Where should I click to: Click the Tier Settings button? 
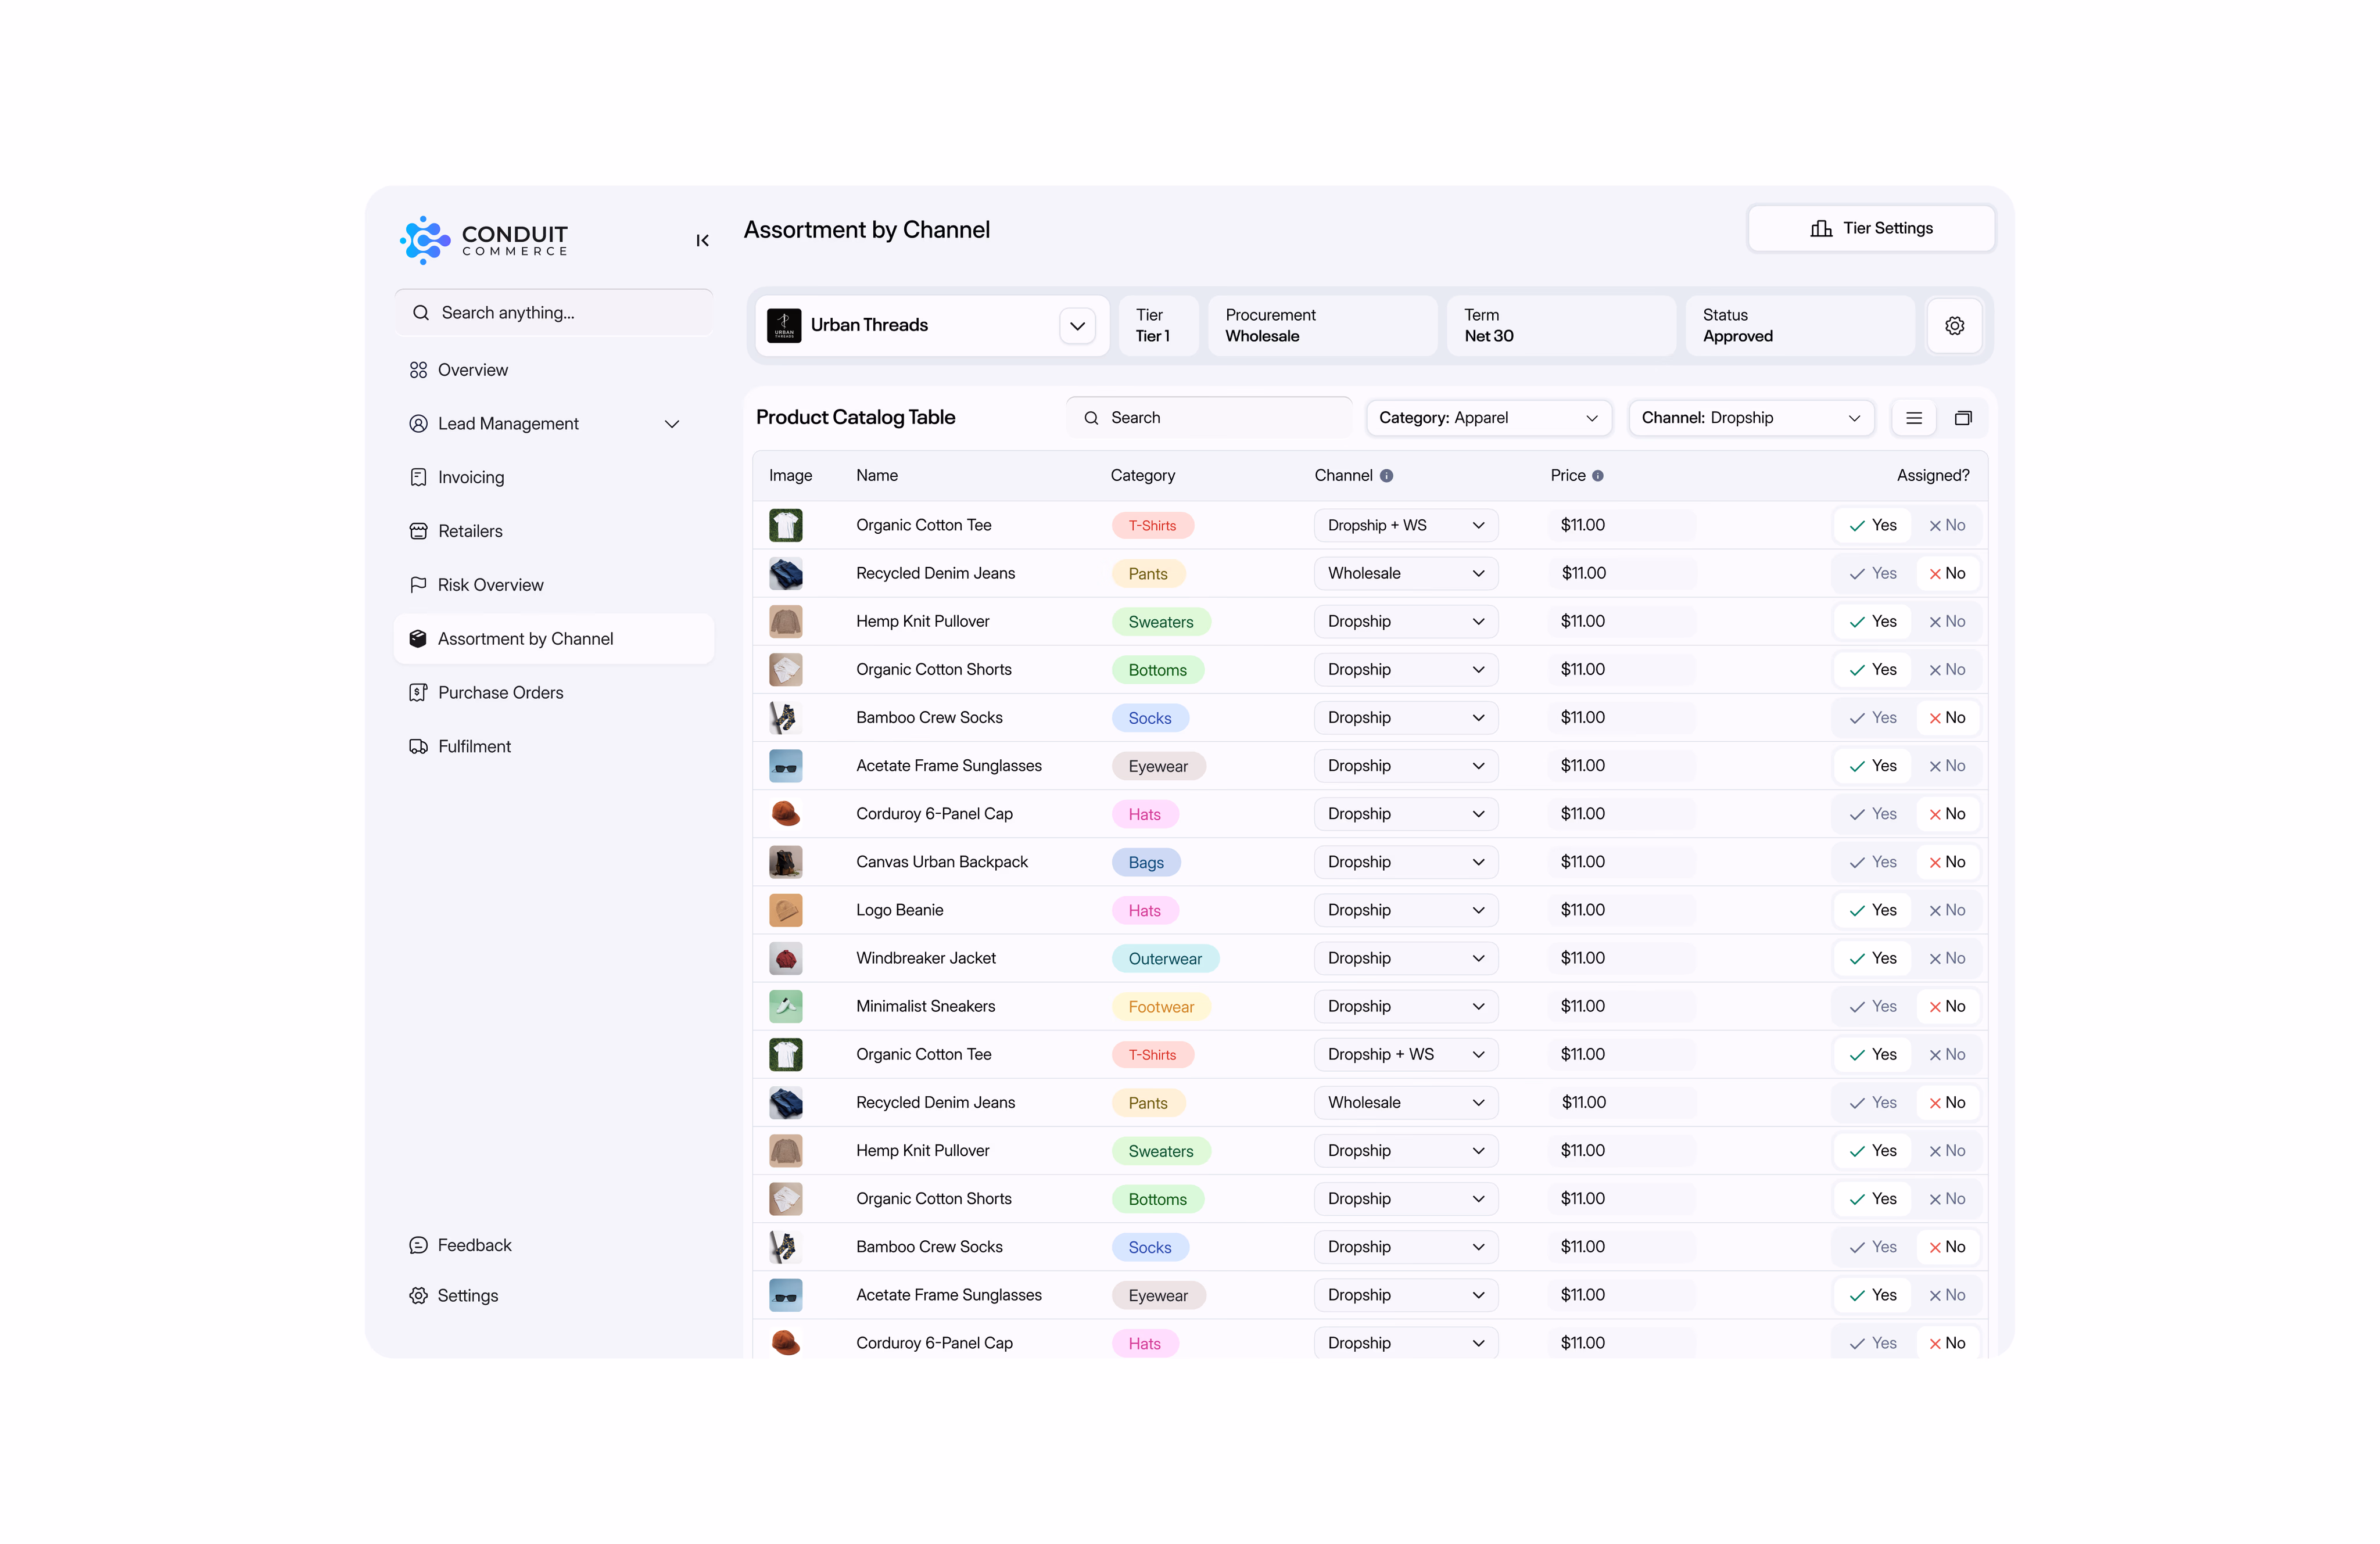[x=1871, y=228]
